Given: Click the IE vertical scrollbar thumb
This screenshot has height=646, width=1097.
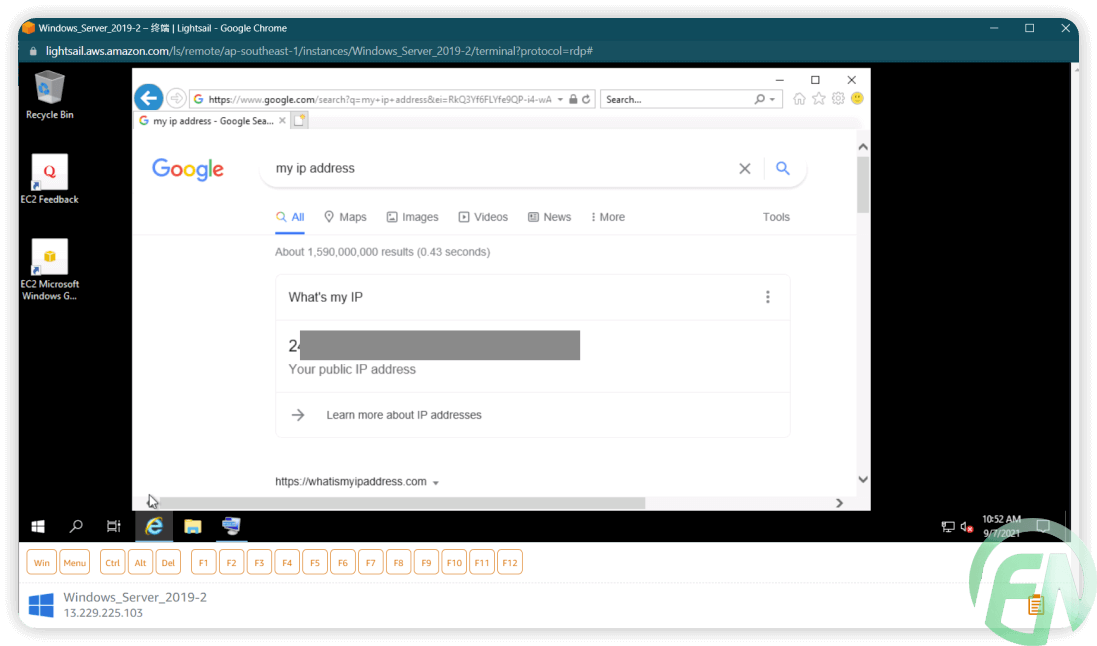Looking at the screenshot, I should pos(863,185).
